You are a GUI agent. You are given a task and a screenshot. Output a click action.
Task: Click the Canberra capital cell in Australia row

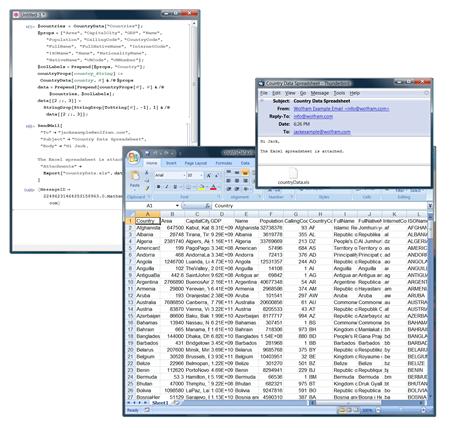coord(197,302)
